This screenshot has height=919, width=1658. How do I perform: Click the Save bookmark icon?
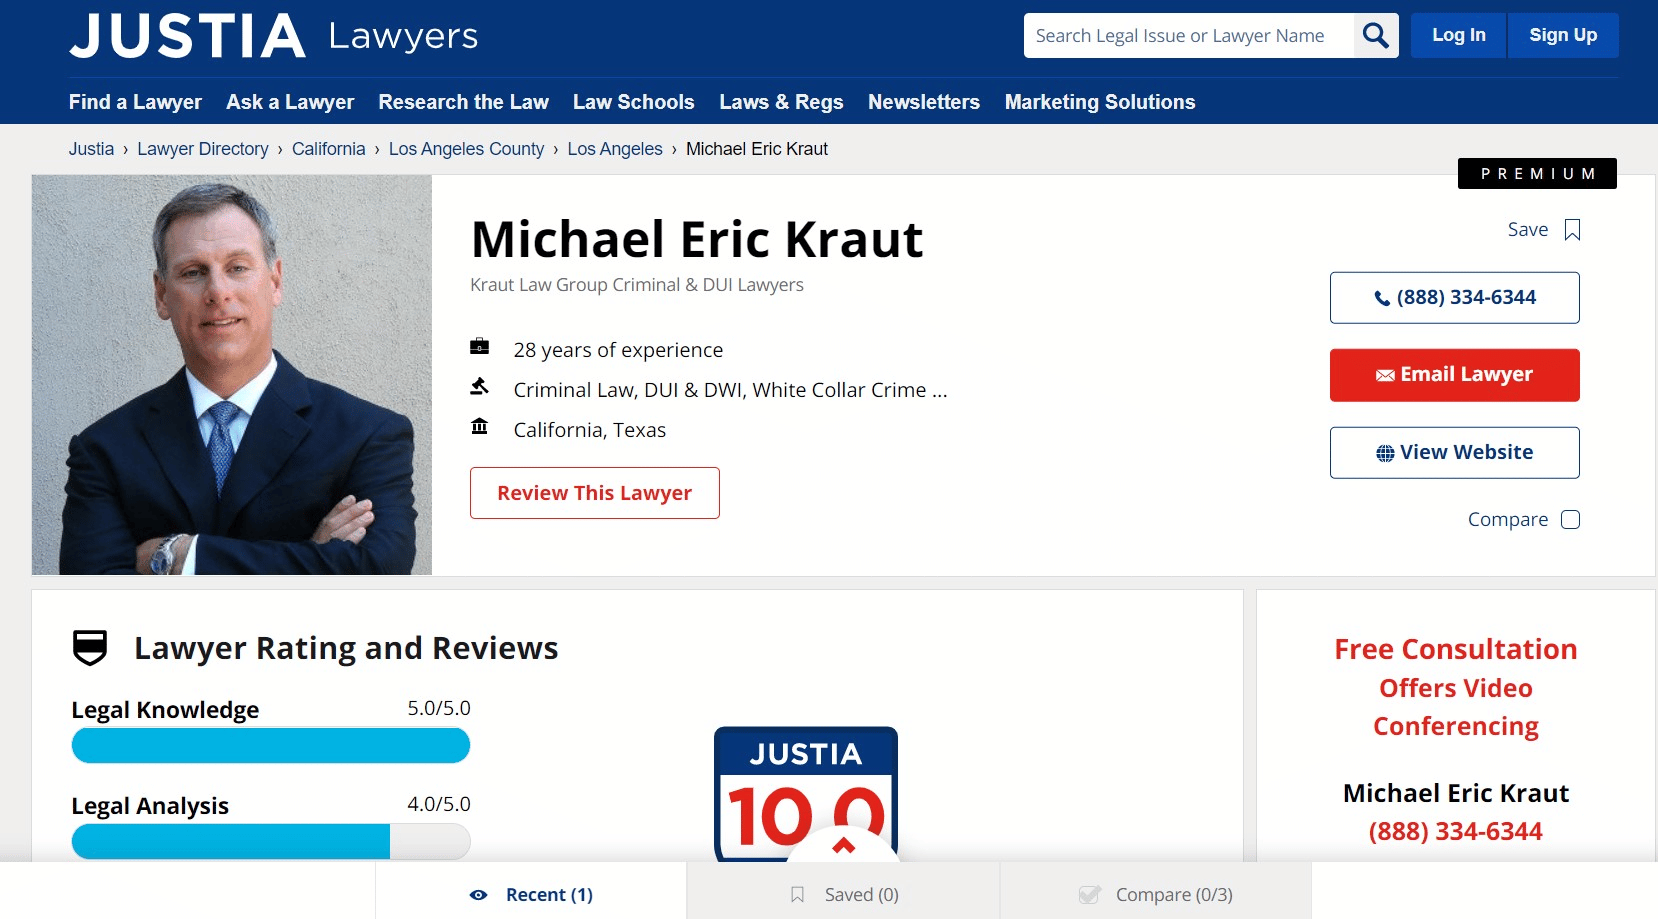[x=1572, y=230]
